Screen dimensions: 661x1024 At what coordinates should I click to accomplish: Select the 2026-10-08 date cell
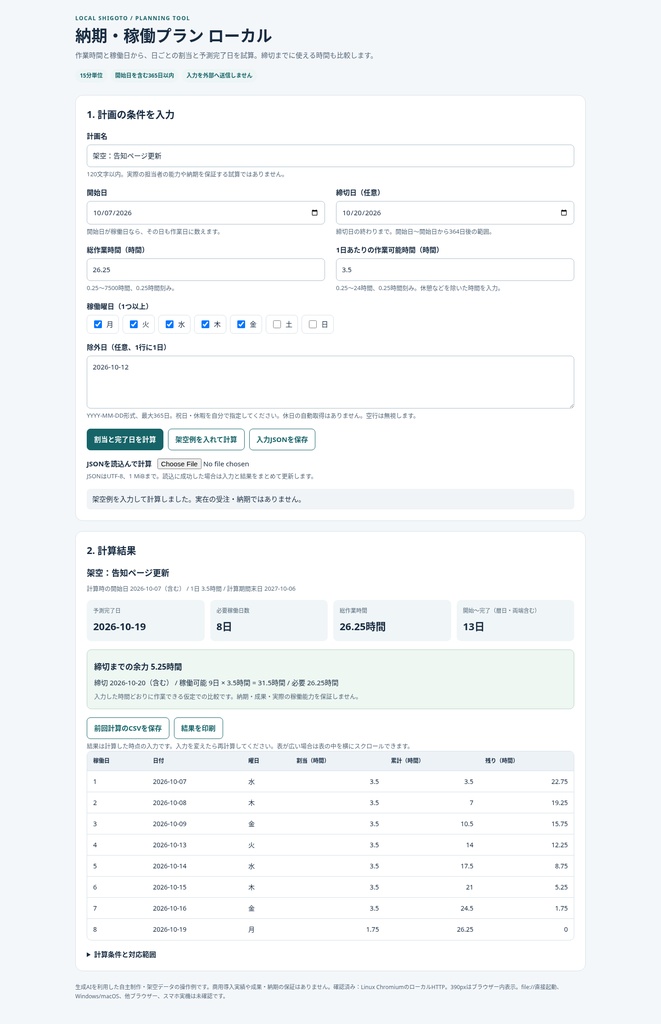170,803
